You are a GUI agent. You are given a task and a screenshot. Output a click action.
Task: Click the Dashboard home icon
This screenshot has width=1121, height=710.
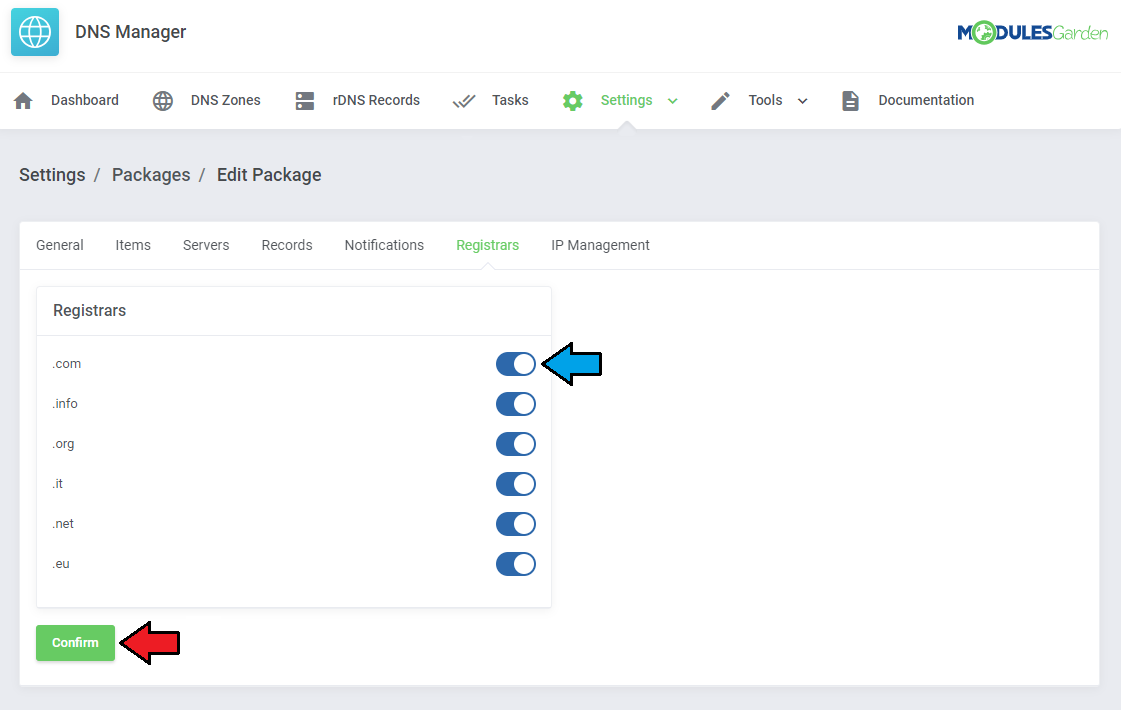pyautogui.click(x=23, y=101)
